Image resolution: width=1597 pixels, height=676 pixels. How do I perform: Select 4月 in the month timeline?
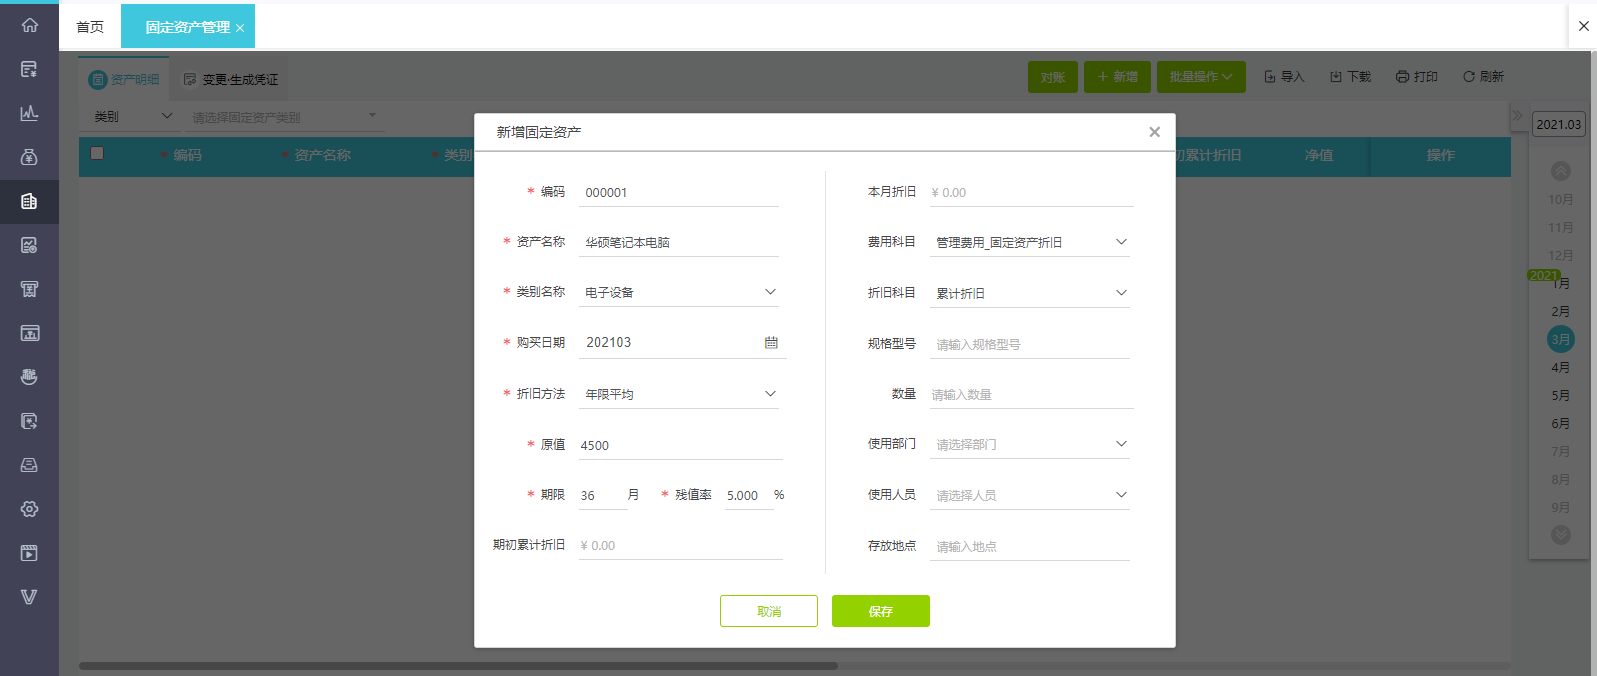[x=1560, y=368]
